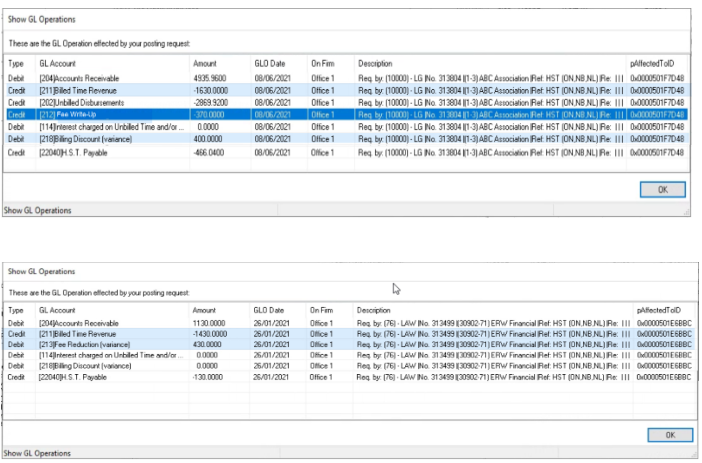Select [202]Unbilled Disbursements row
This screenshot has width=702, height=463.
point(346,103)
